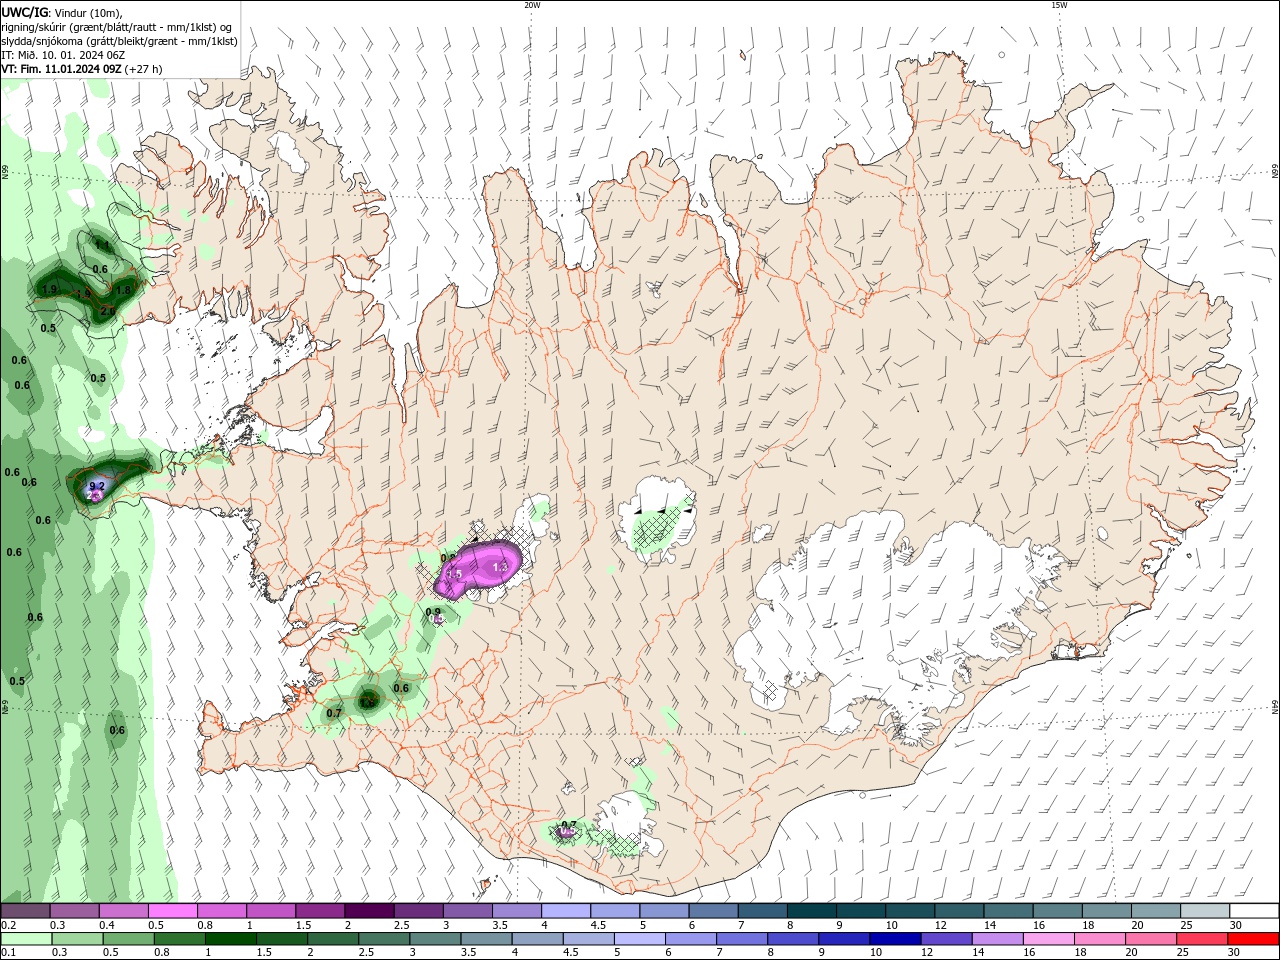This screenshot has height=960, width=1280.
Task: Click the '9.2' precipitation value on Snæfellsnes
Action: (x=97, y=486)
